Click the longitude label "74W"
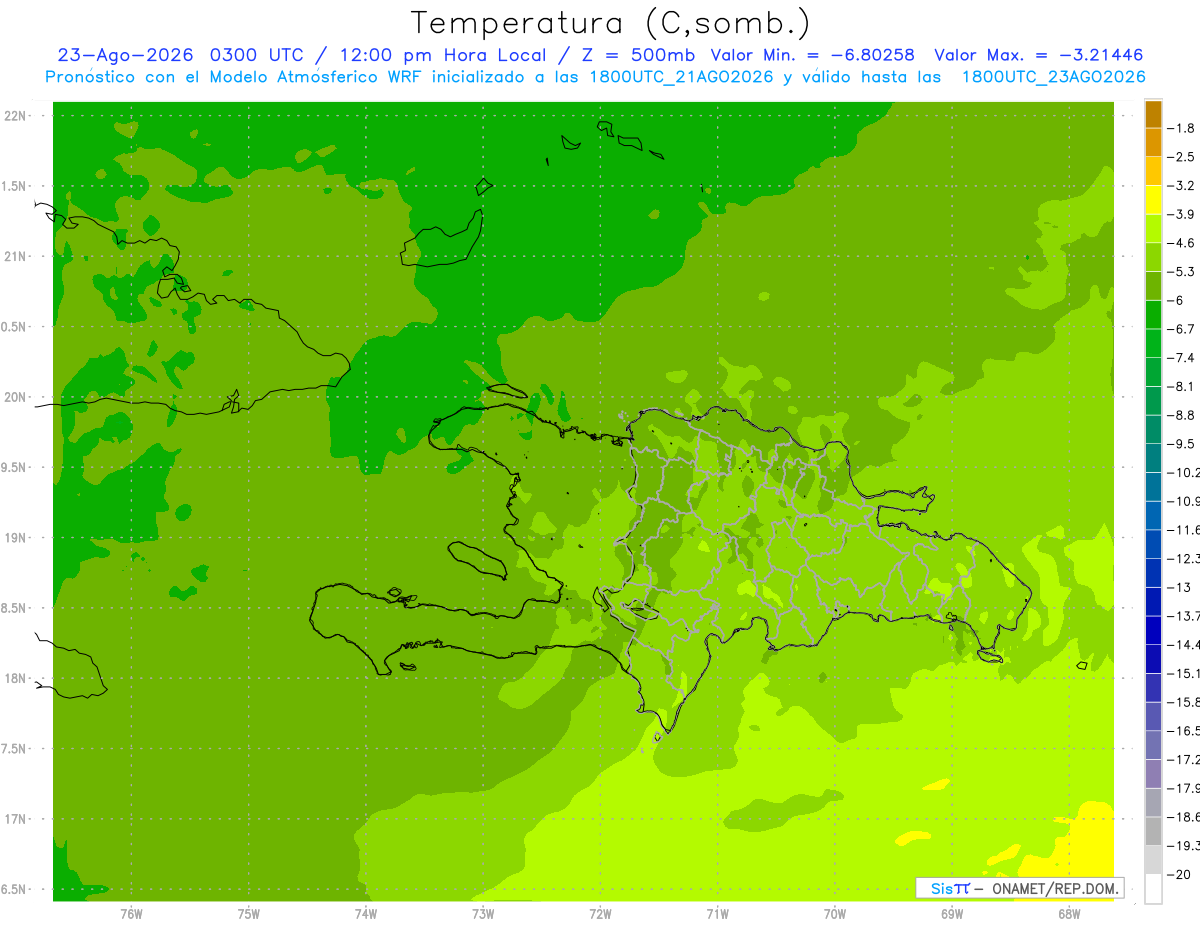This screenshot has width=1200, height=927. point(366,913)
